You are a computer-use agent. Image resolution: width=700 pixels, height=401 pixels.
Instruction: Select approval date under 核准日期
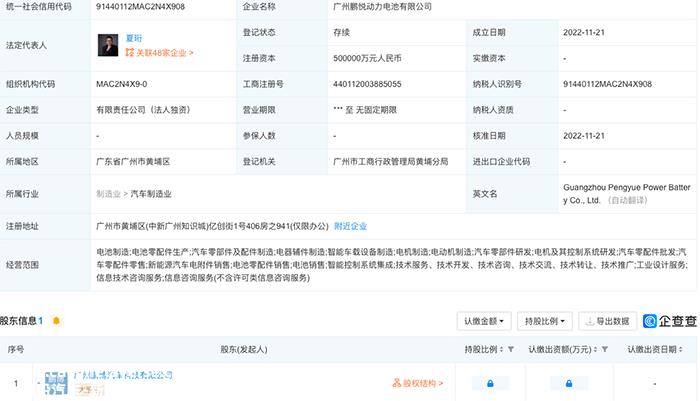(x=583, y=136)
